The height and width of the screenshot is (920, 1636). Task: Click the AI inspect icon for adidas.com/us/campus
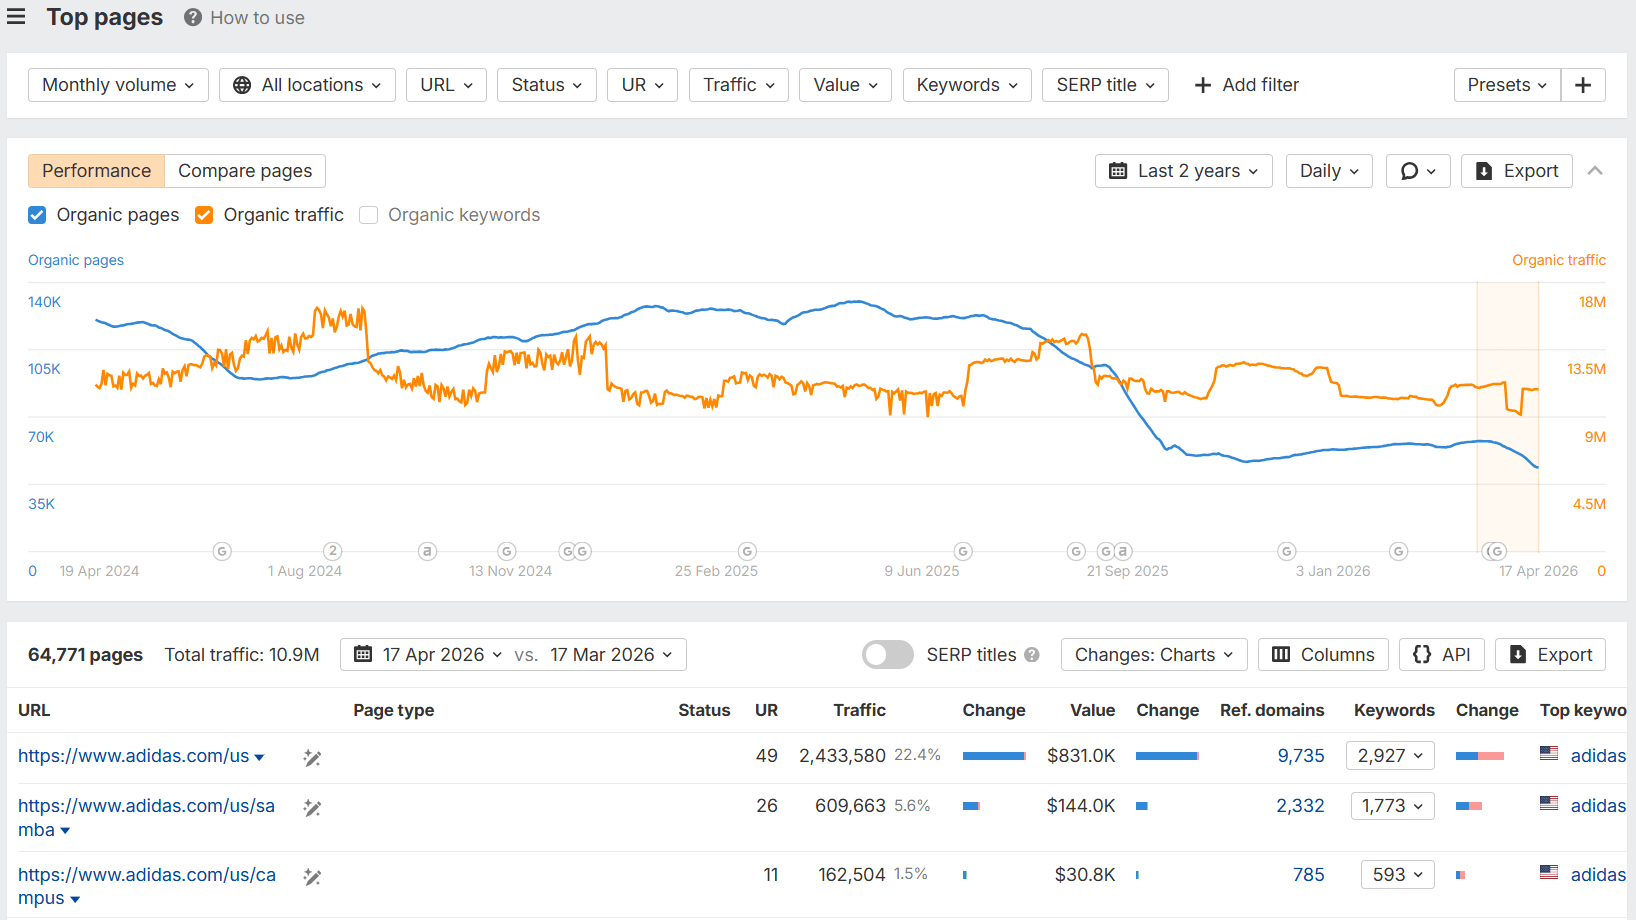(x=312, y=877)
